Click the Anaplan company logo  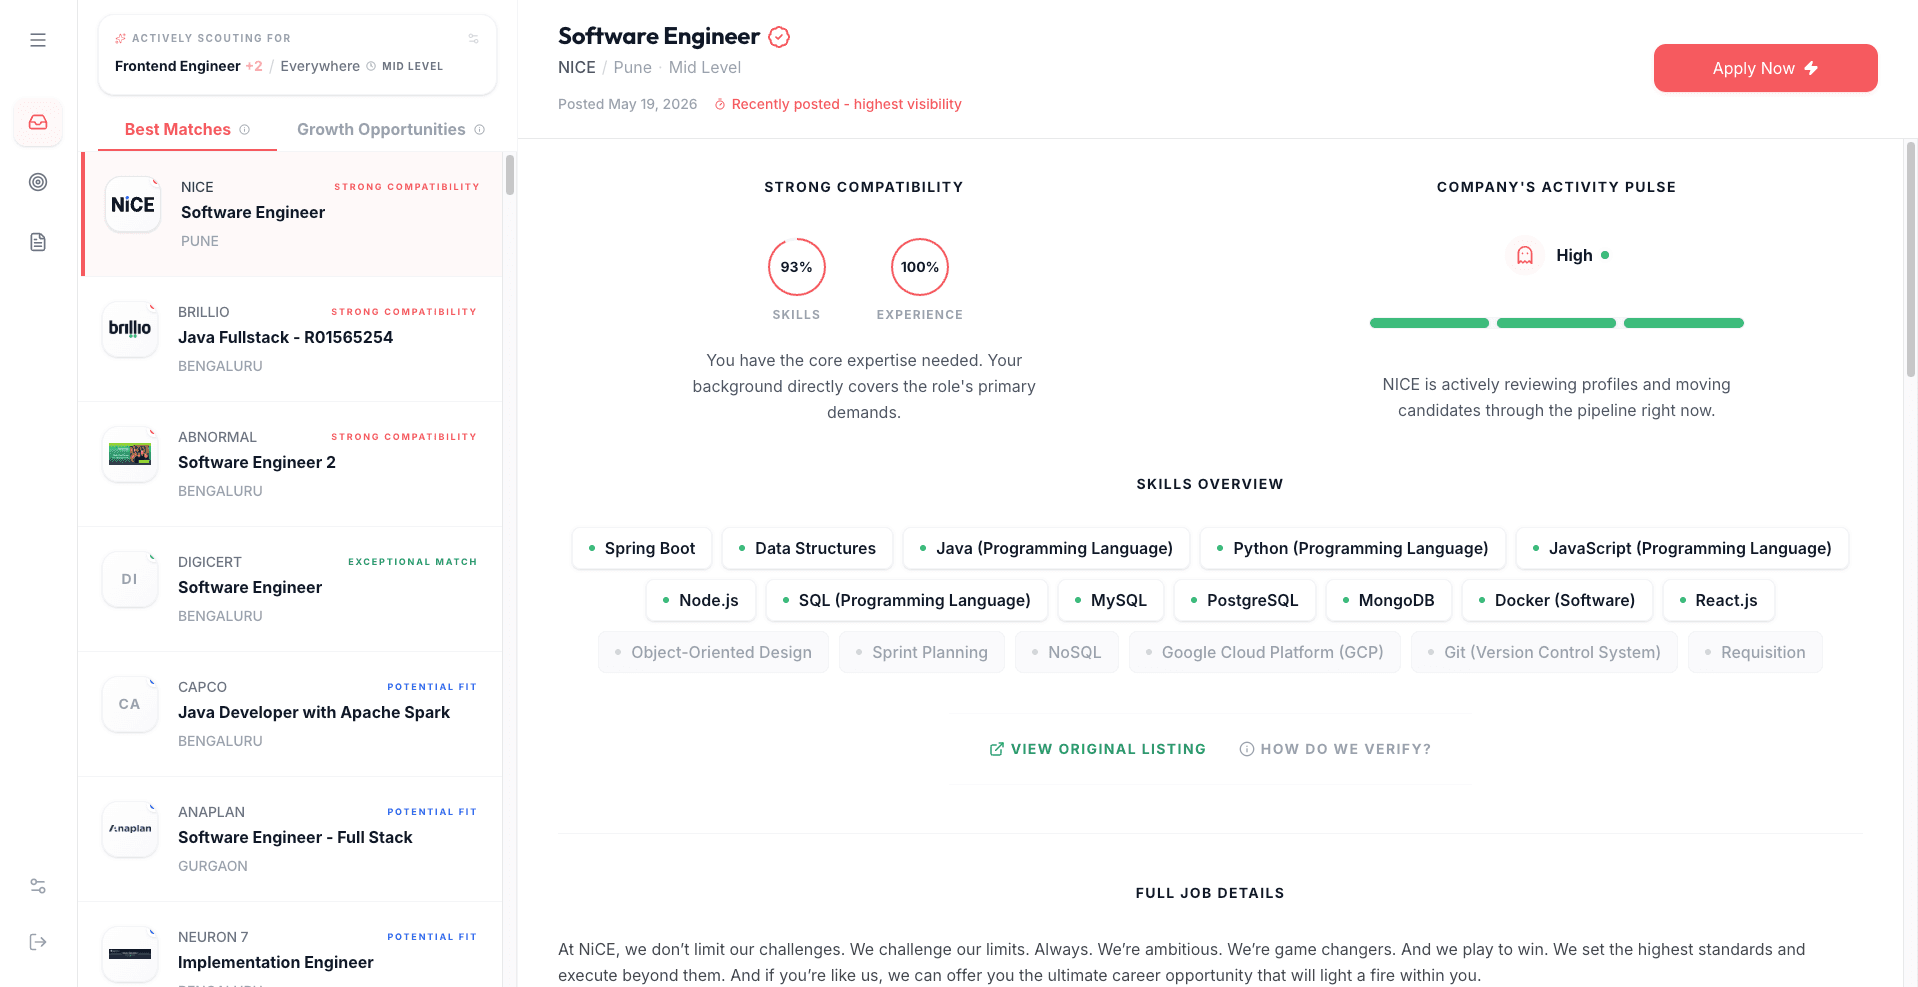click(x=130, y=829)
